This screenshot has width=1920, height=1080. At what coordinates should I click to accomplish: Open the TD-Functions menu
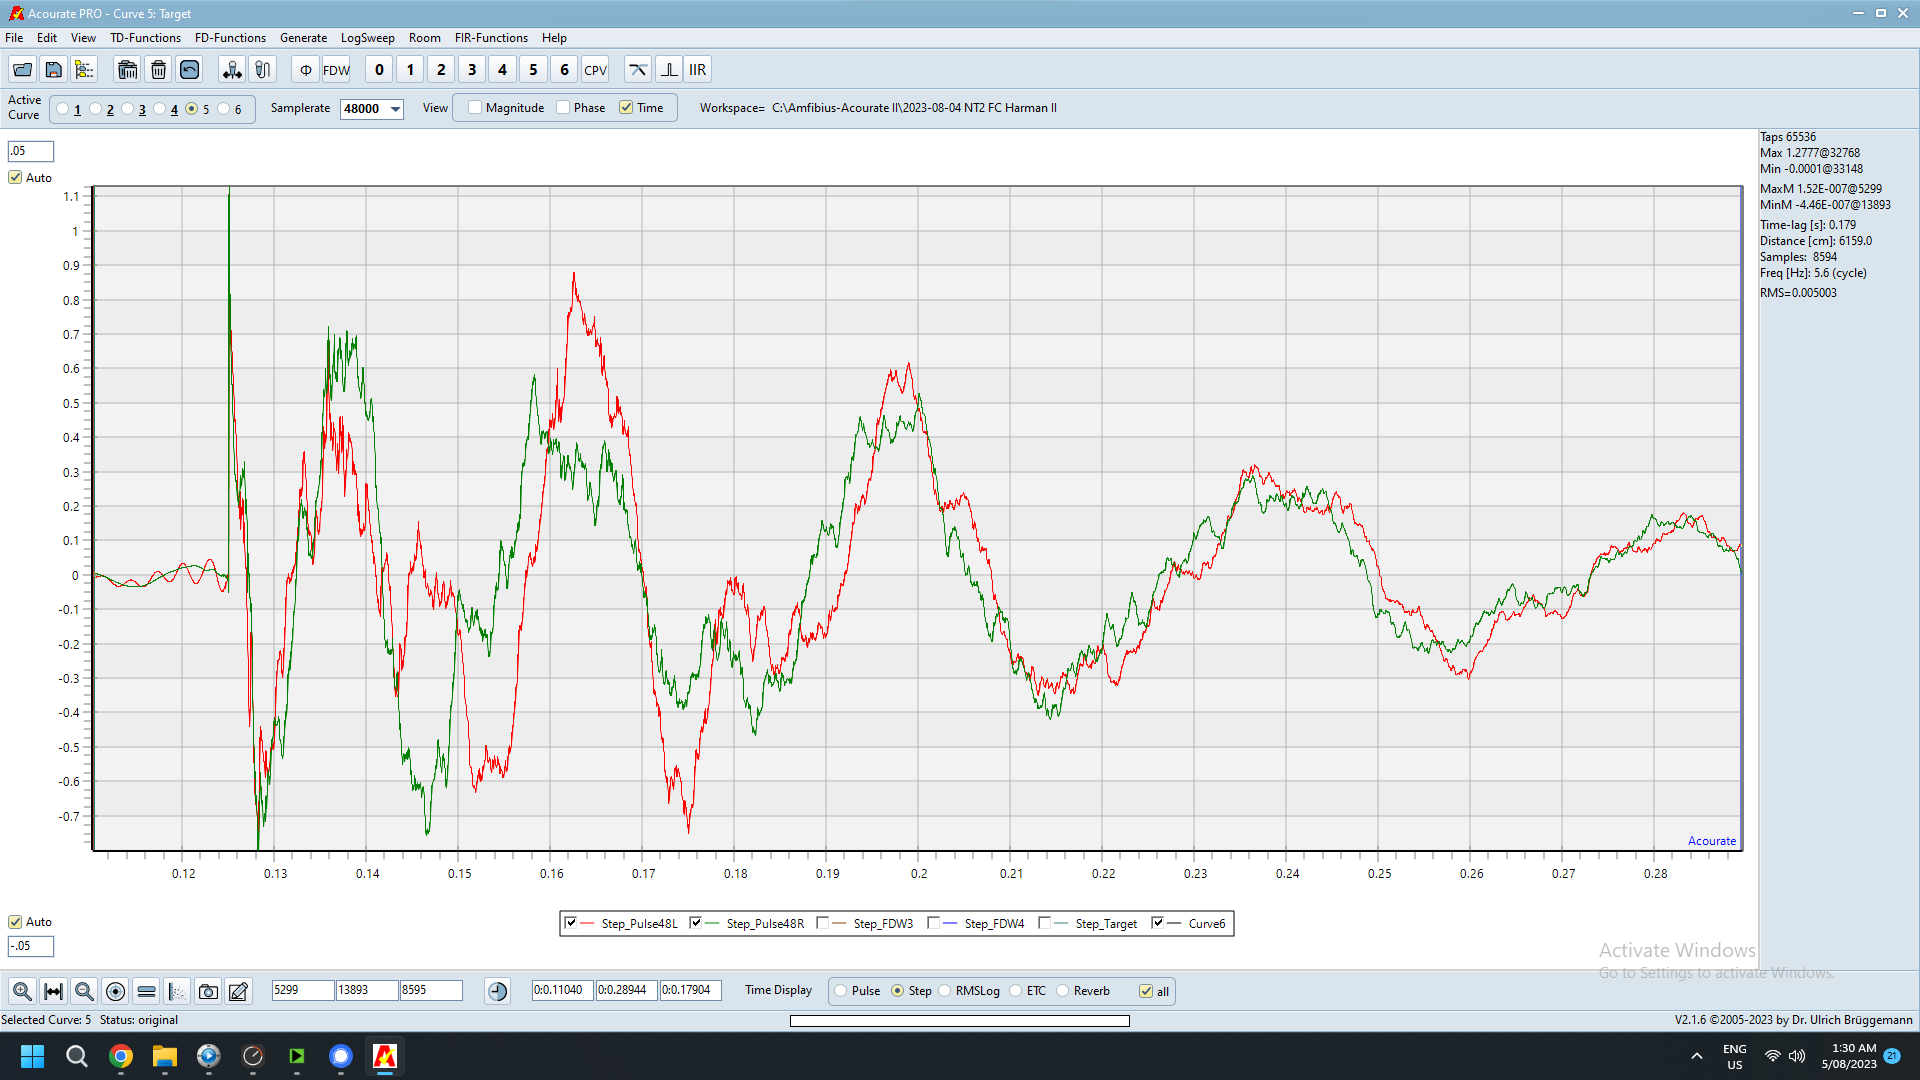pos(145,38)
